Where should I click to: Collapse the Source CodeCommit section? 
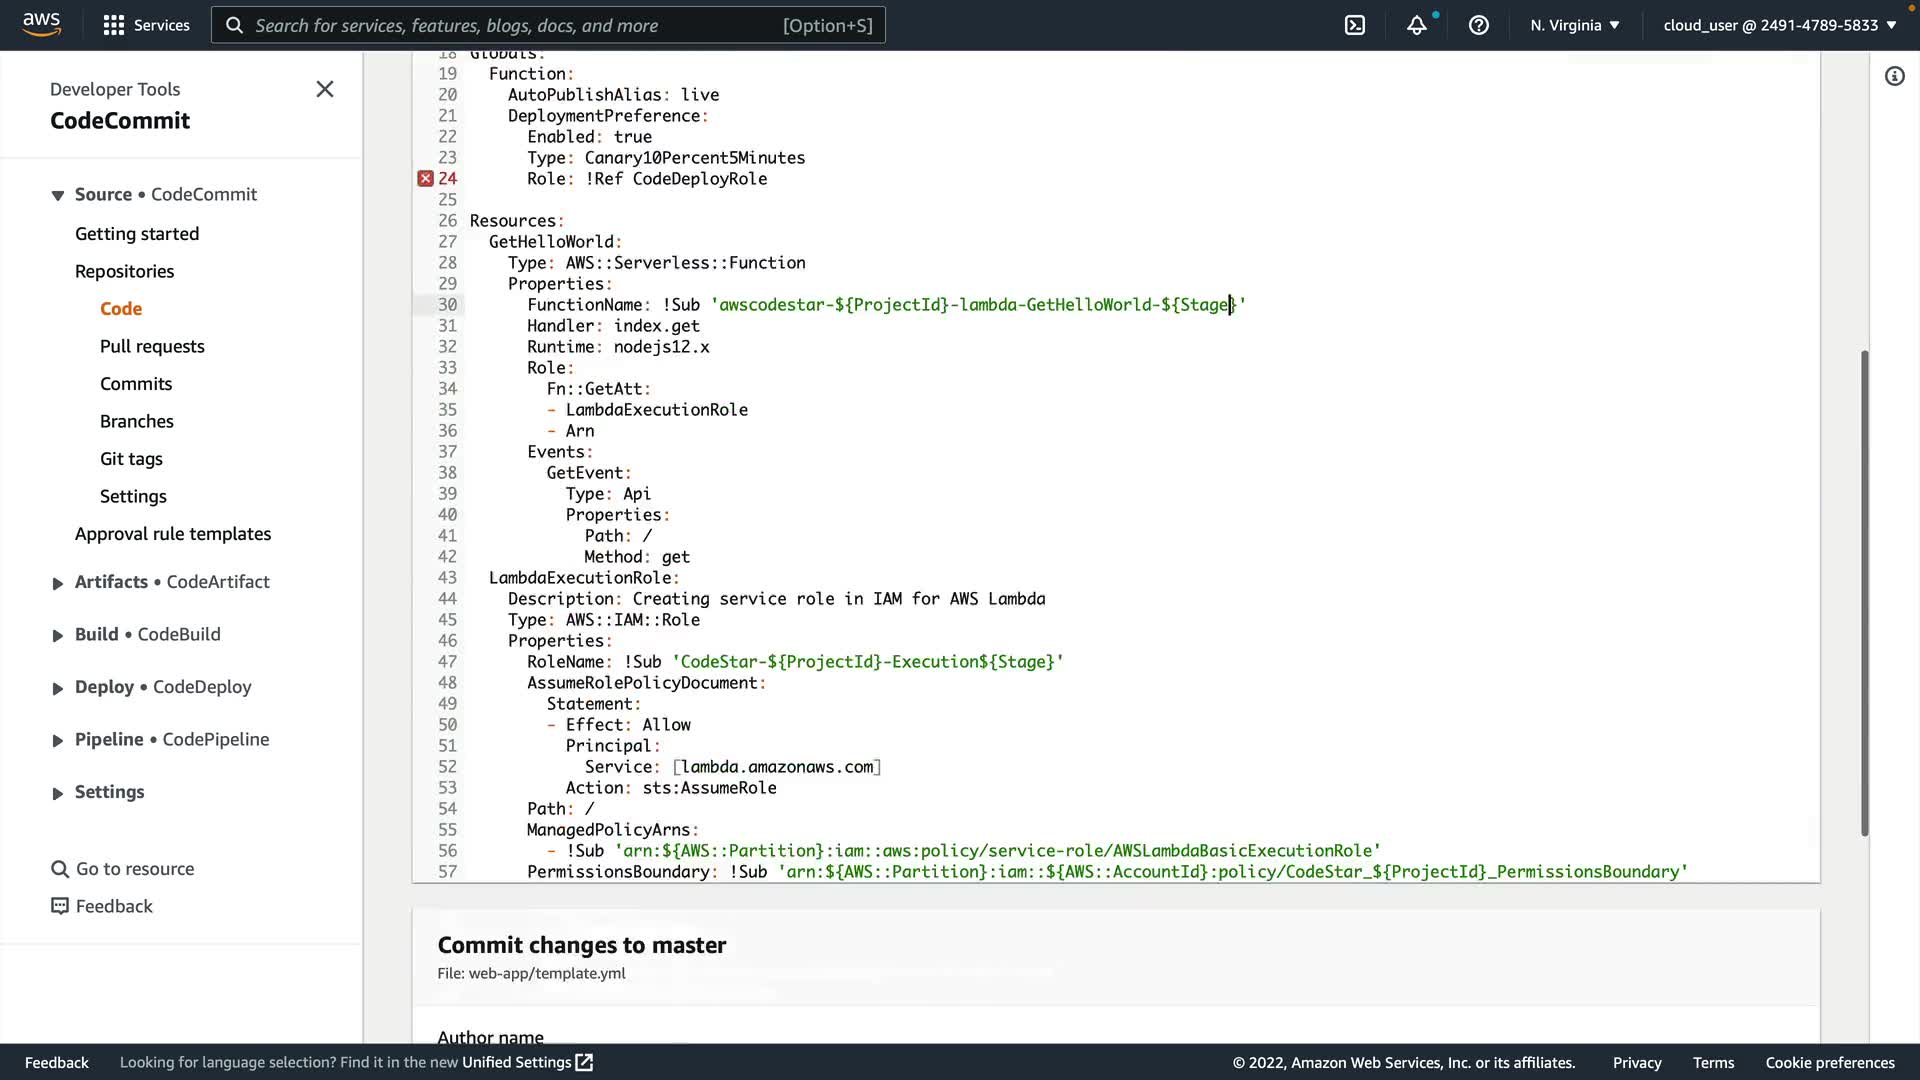tap(58, 195)
